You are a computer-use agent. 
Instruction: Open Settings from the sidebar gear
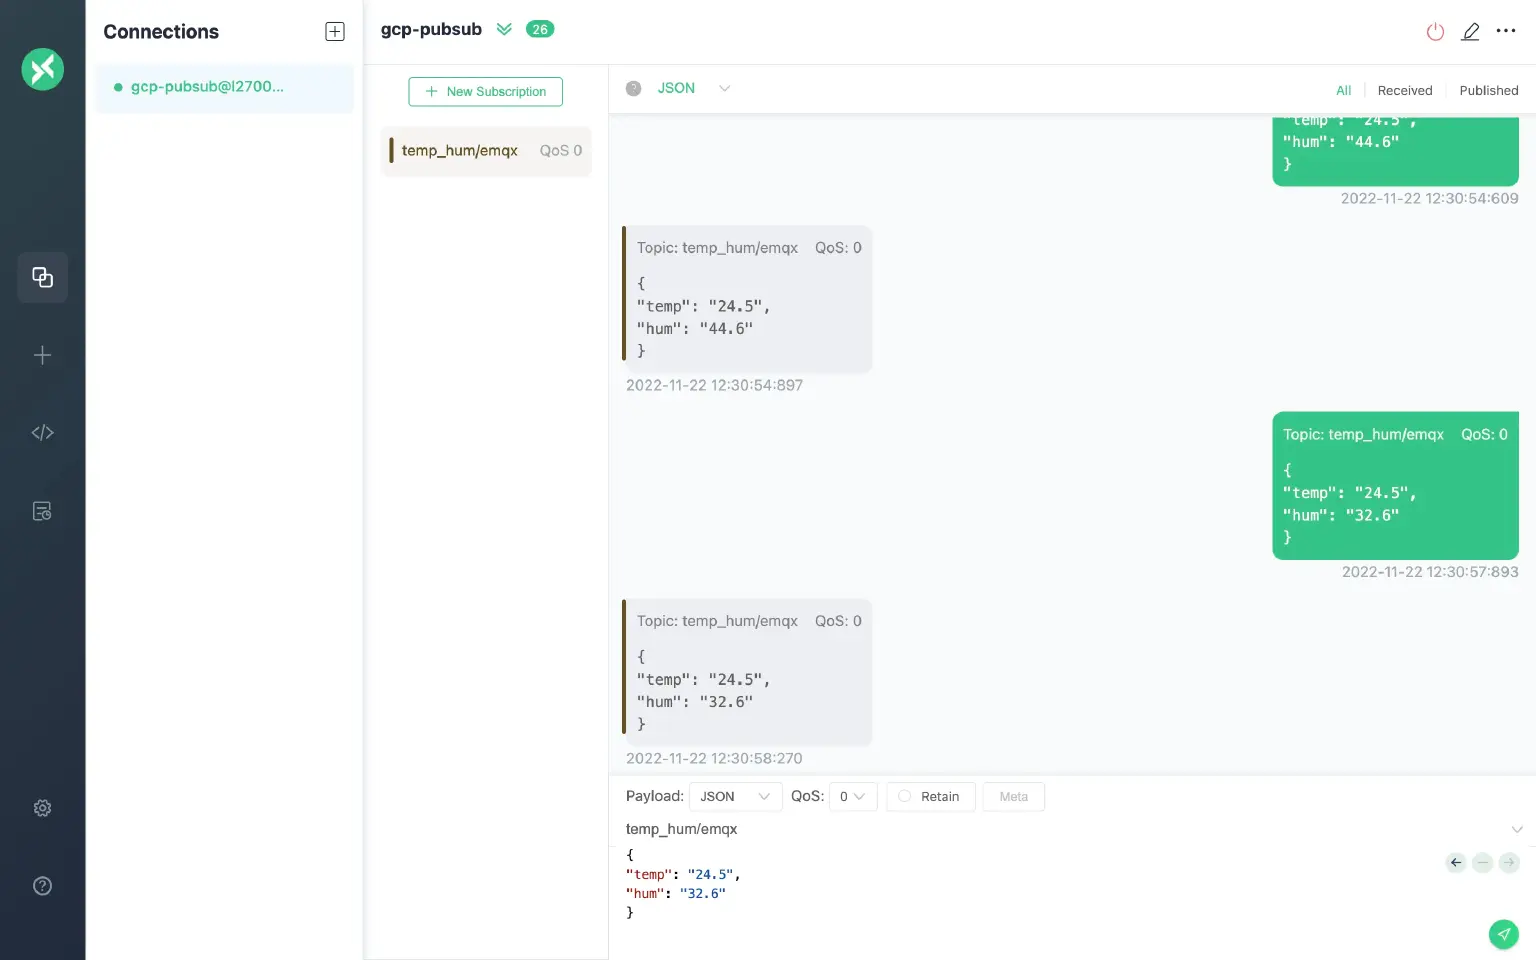click(42, 808)
